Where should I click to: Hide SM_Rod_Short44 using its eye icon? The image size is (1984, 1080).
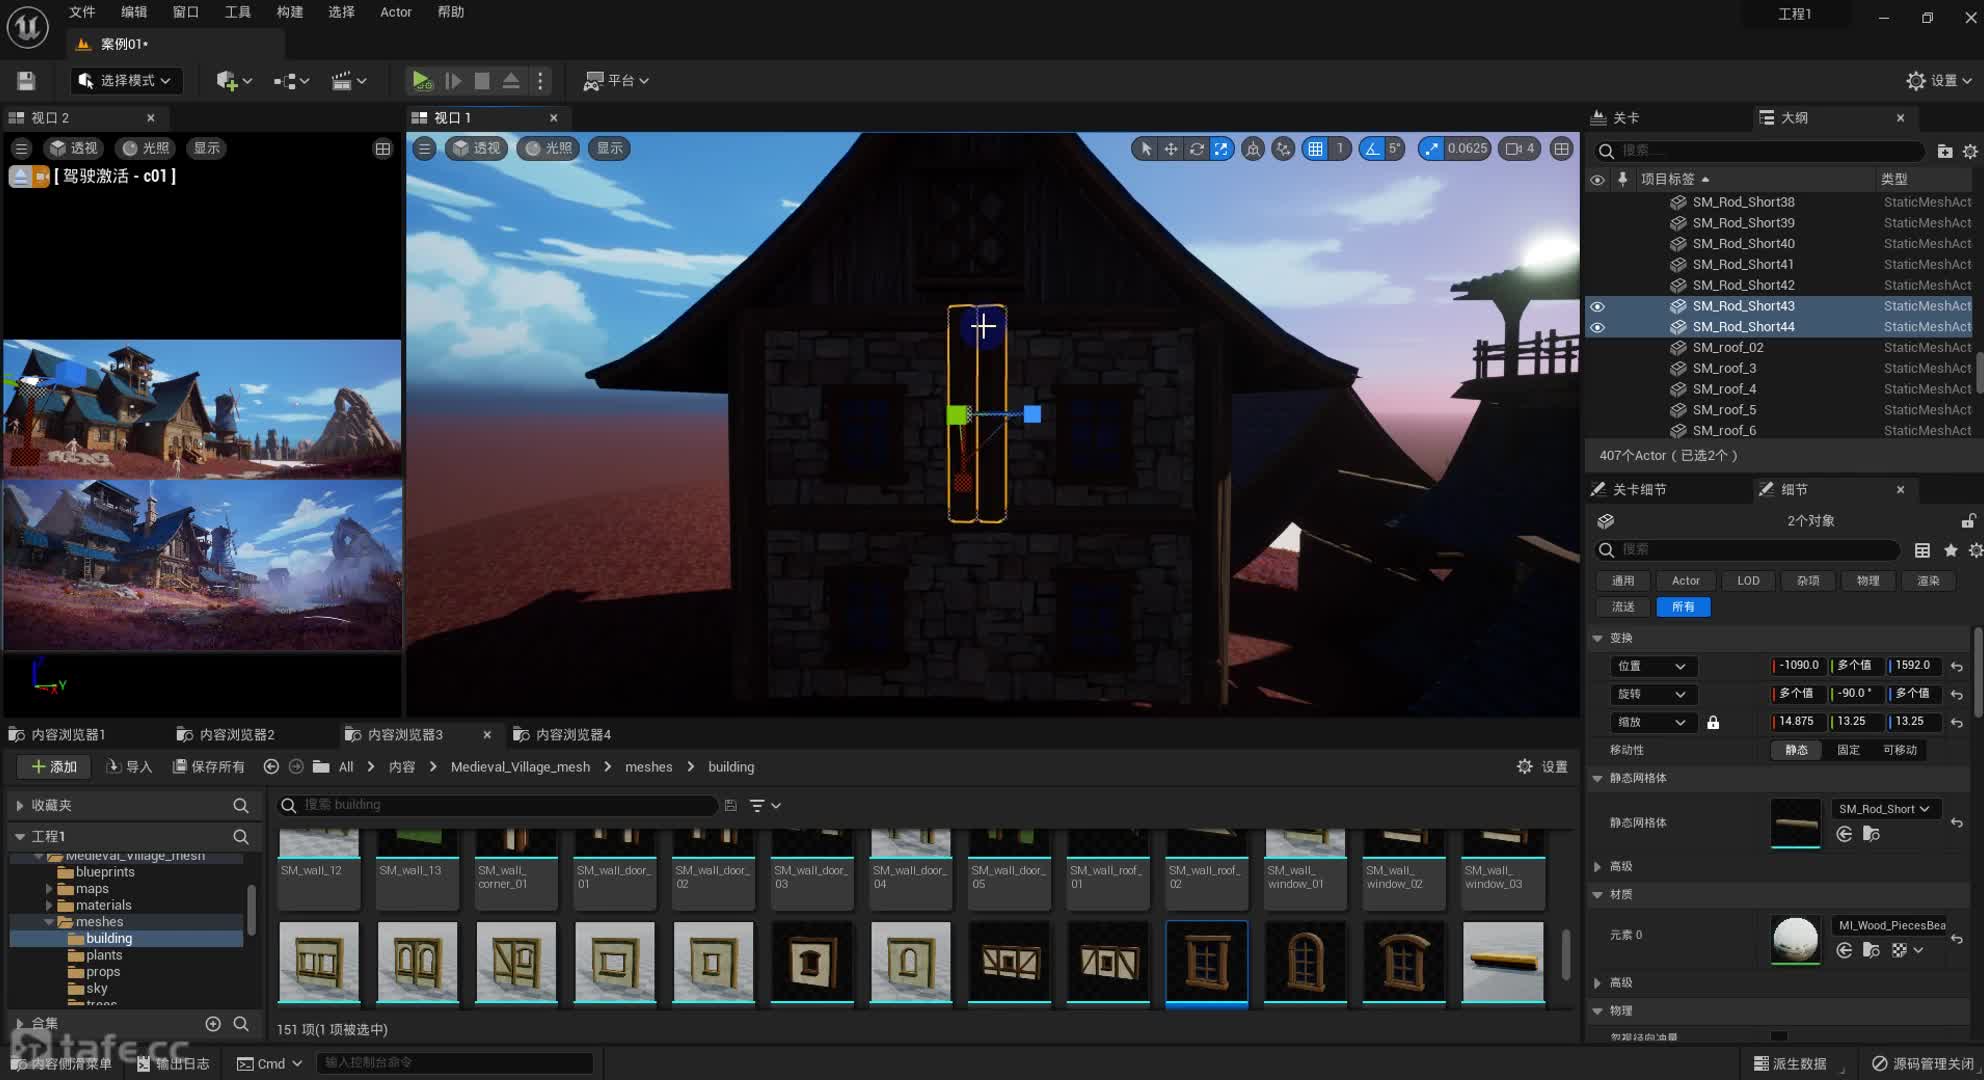click(1597, 328)
